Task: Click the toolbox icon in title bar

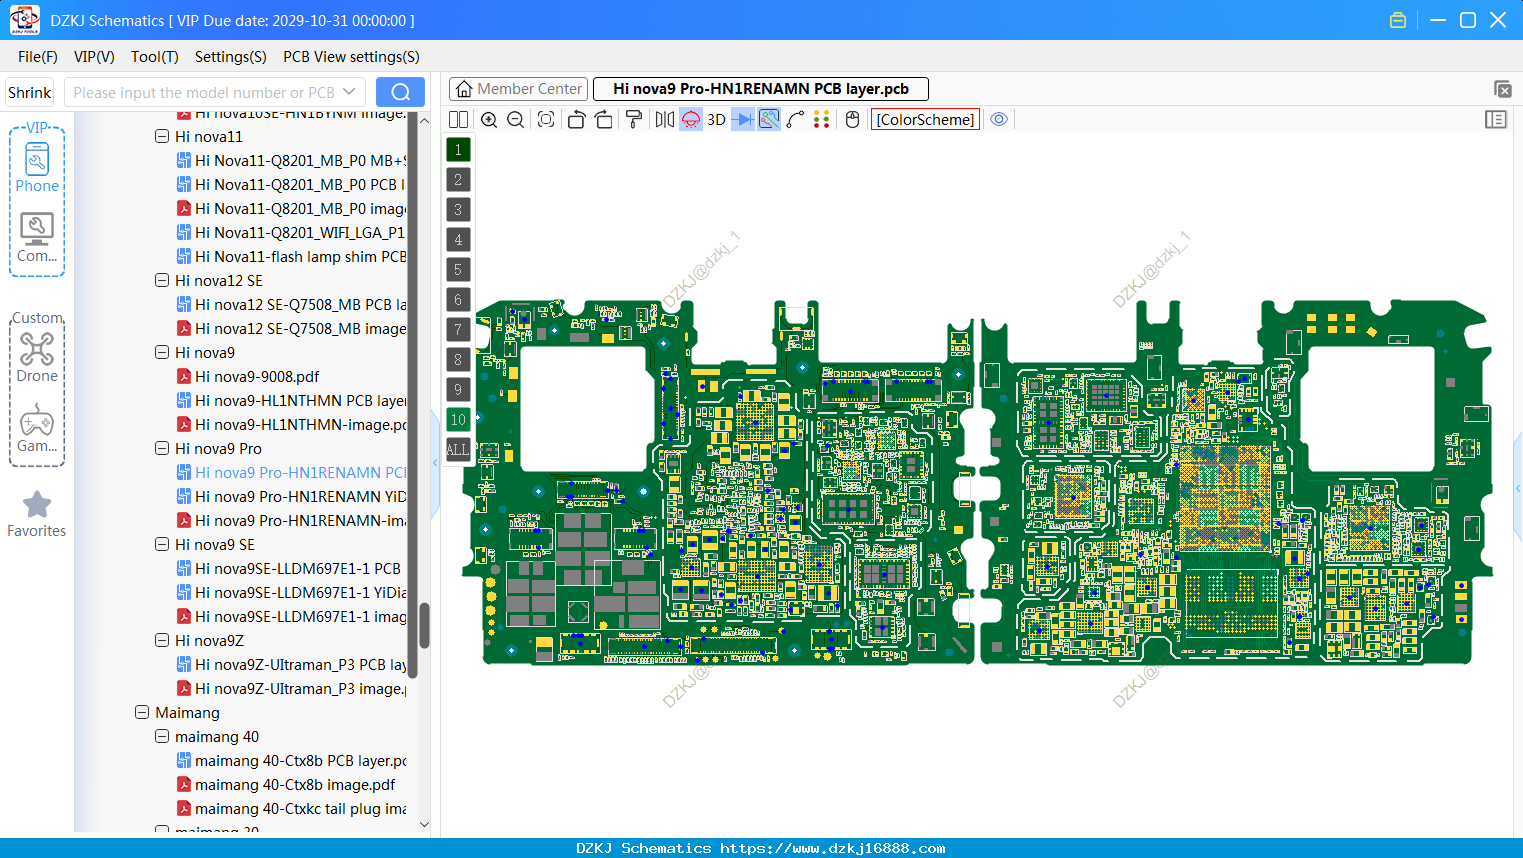Action: pos(1398,20)
